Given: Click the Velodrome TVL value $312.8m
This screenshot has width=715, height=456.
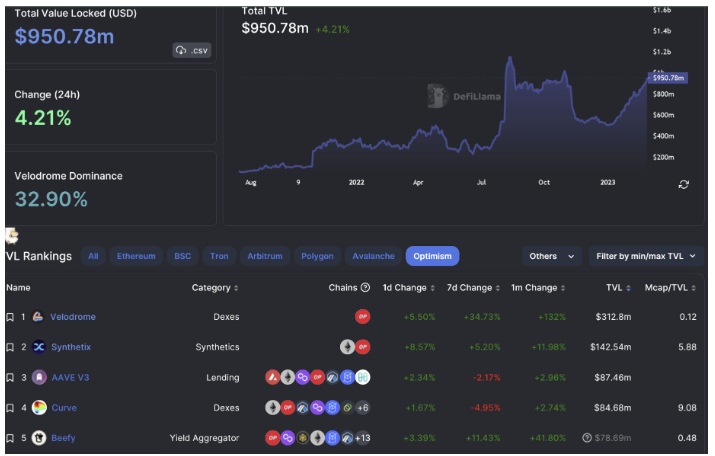Looking at the screenshot, I should click(x=613, y=317).
